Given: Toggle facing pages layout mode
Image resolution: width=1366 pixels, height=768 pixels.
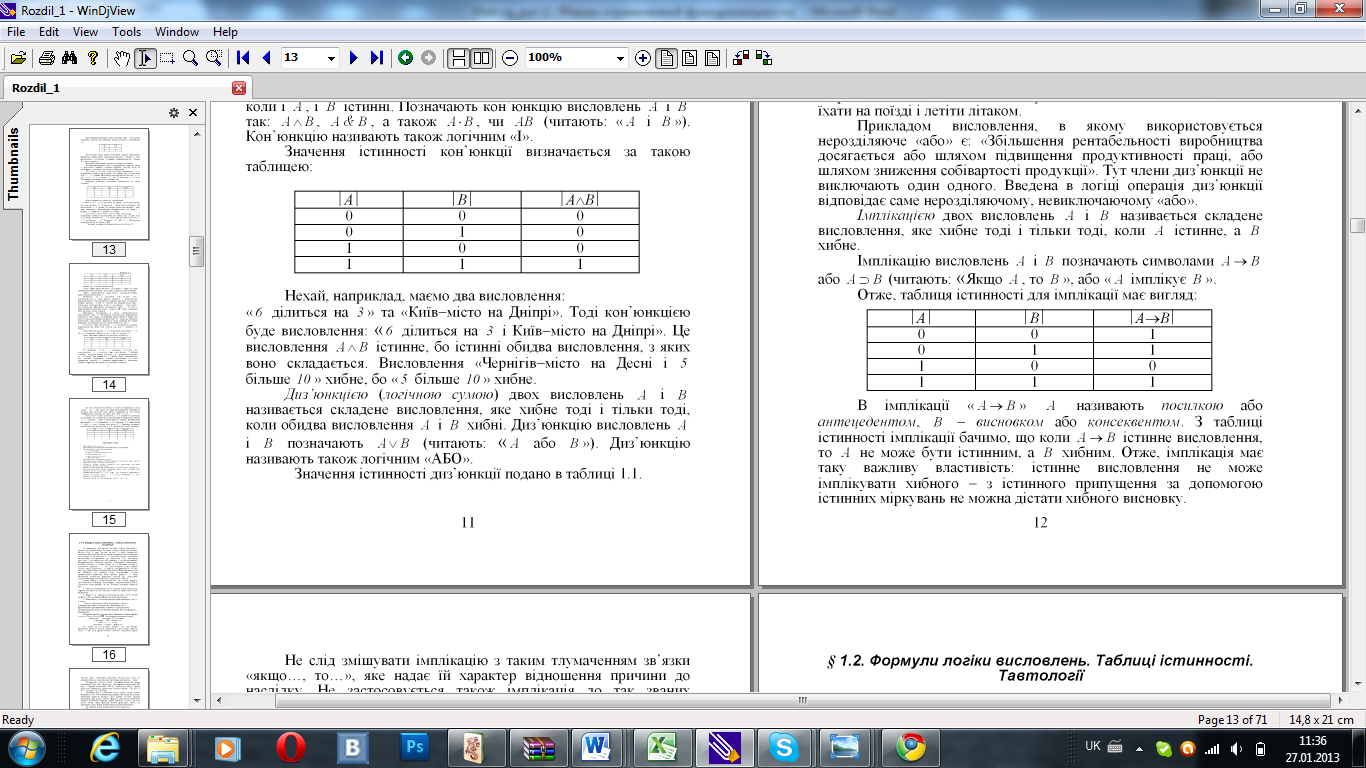Looking at the screenshot, I should [482, 58].
